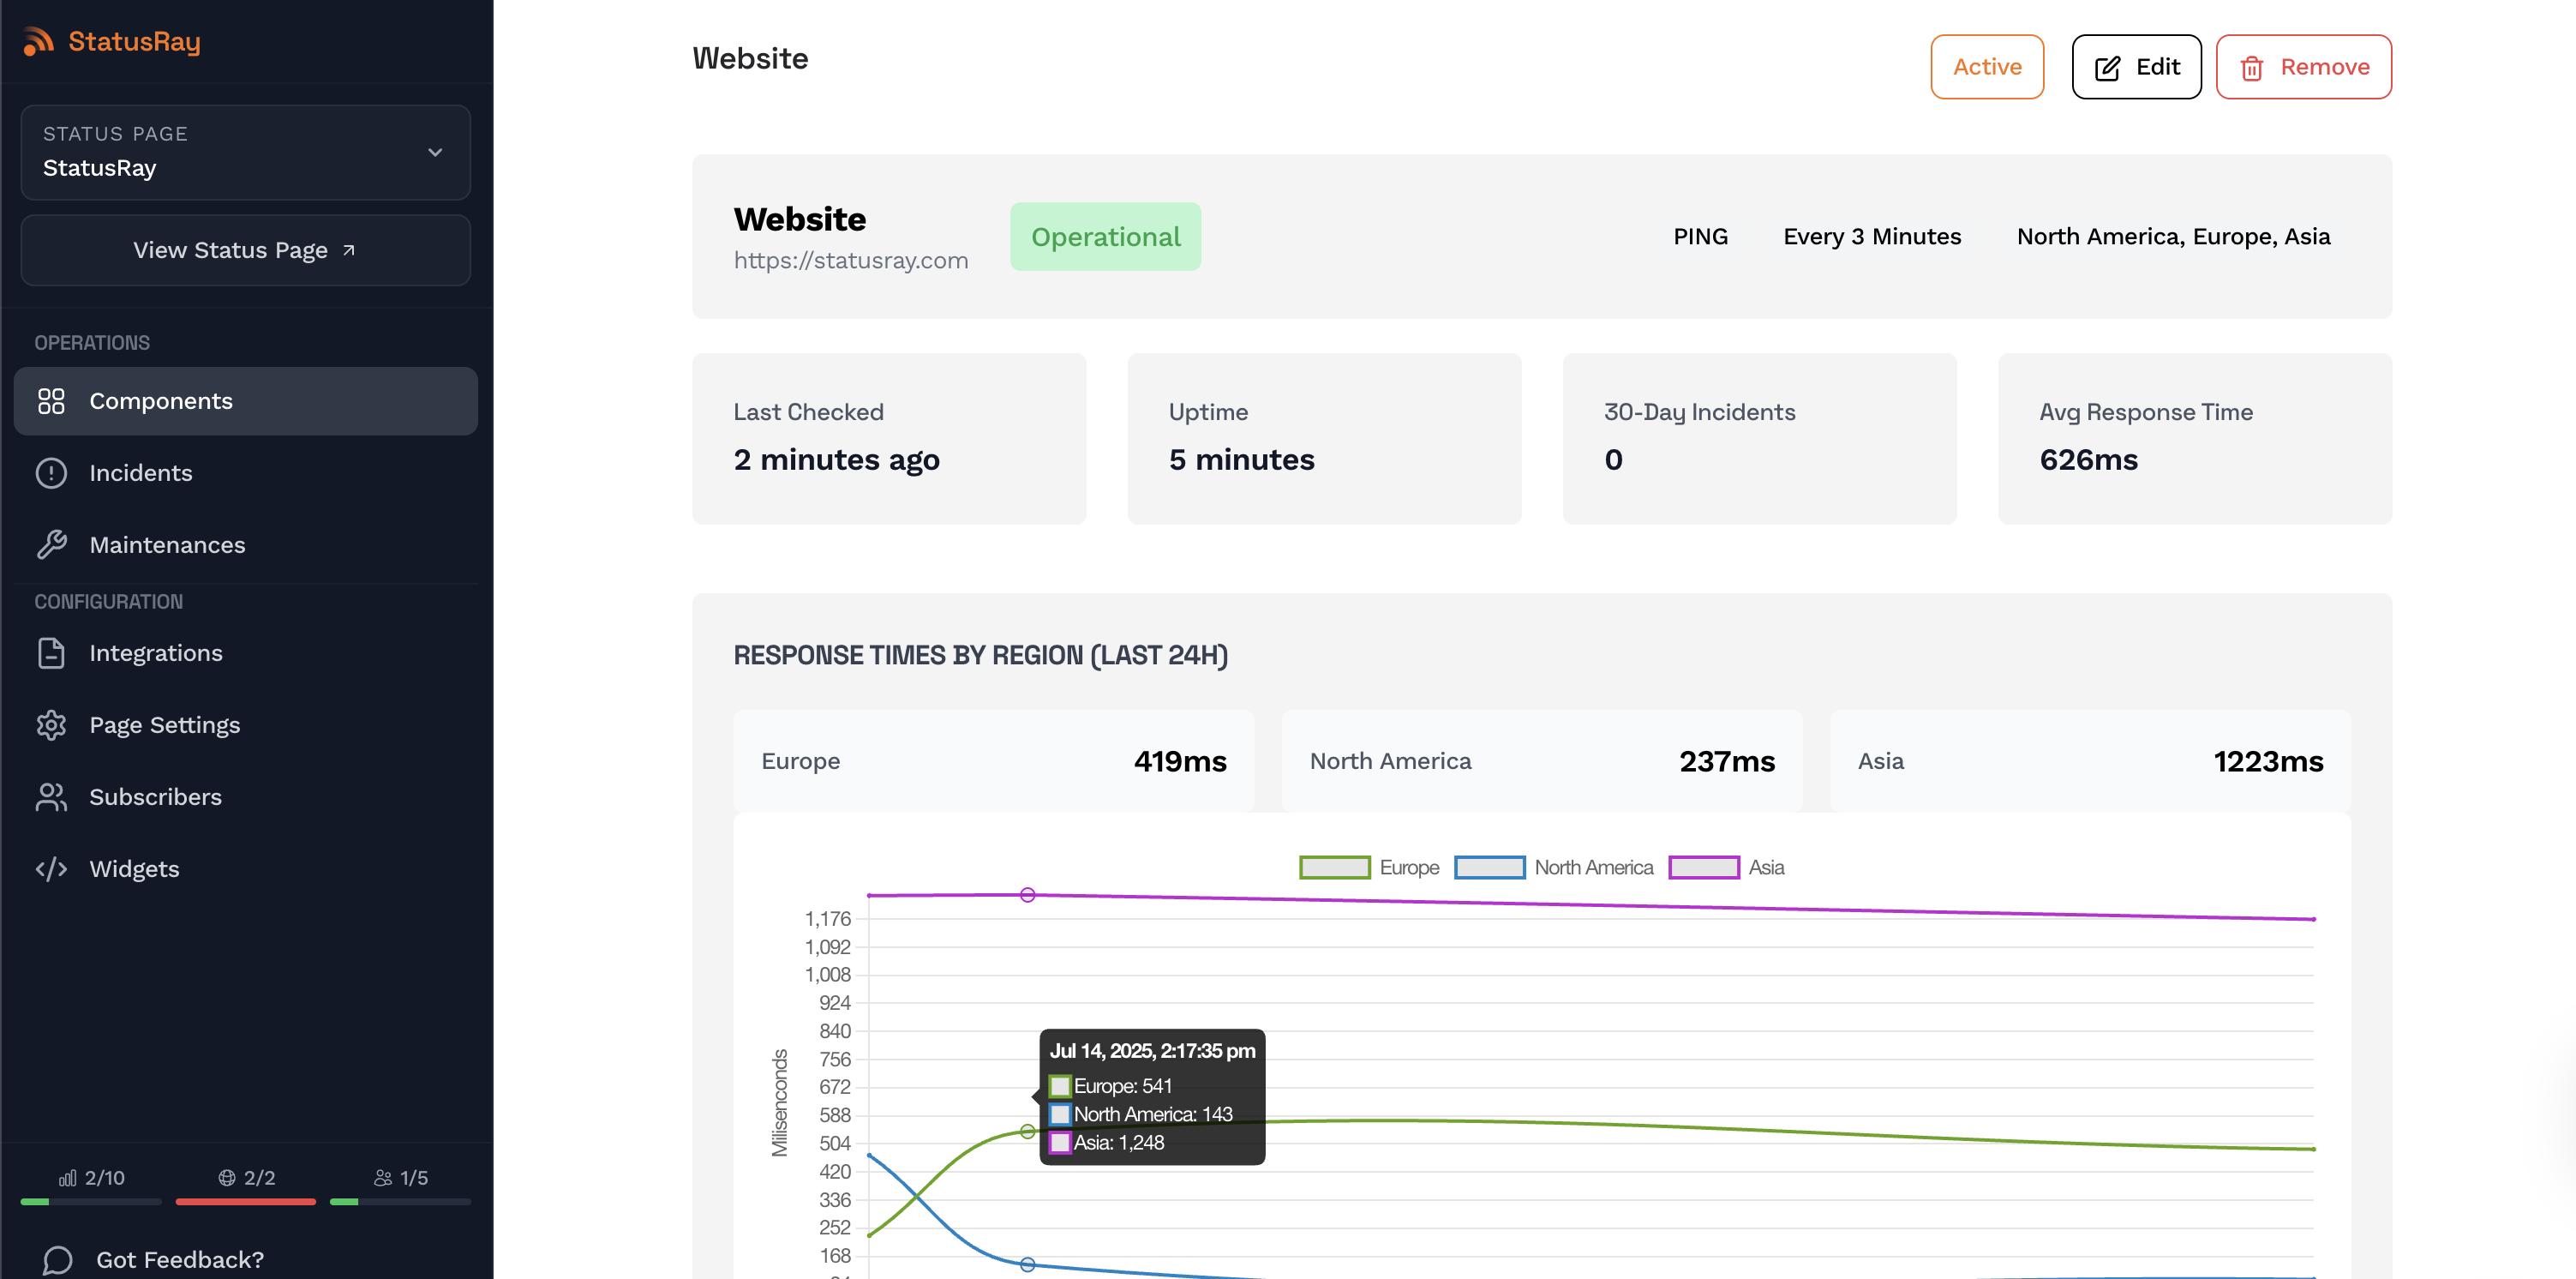This screenshot has width=2576, height=1279.
Task: Click the Got Feedback speech bubble icon
Action: 57,1259
